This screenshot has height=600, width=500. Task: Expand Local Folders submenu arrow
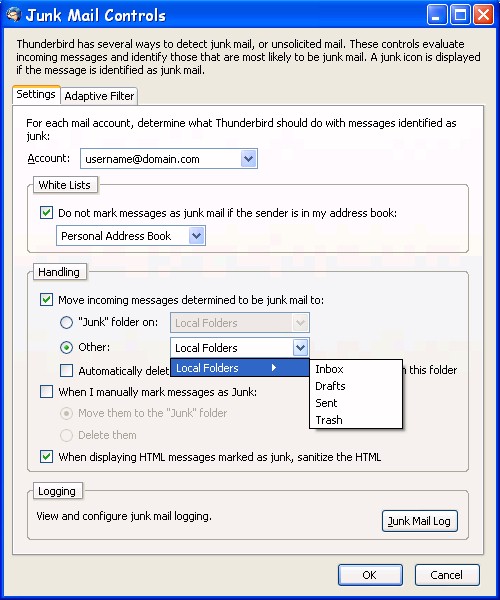(274, 368)
